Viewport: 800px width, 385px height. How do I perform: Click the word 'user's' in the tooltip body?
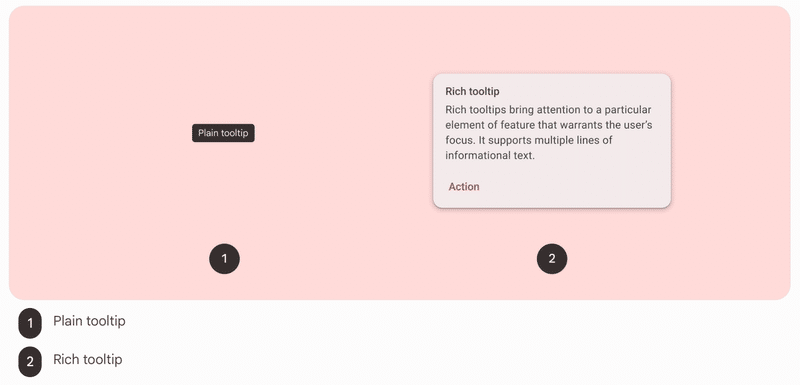[x=637, y=125]
